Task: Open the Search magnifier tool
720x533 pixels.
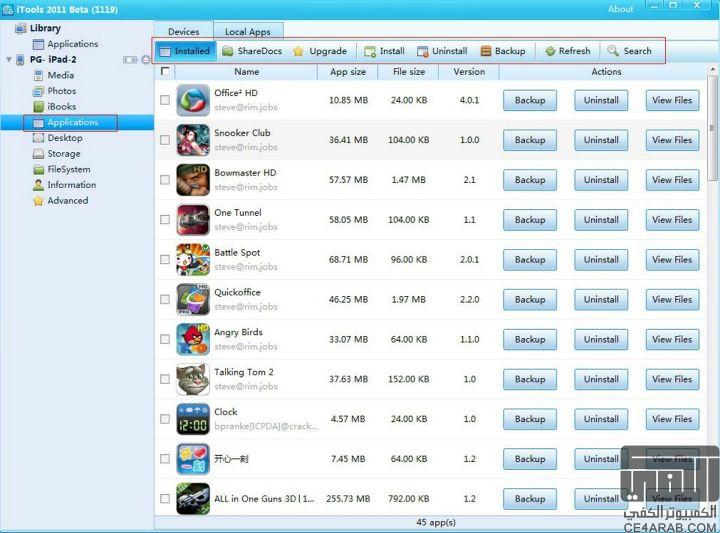Action: point(630,51)
